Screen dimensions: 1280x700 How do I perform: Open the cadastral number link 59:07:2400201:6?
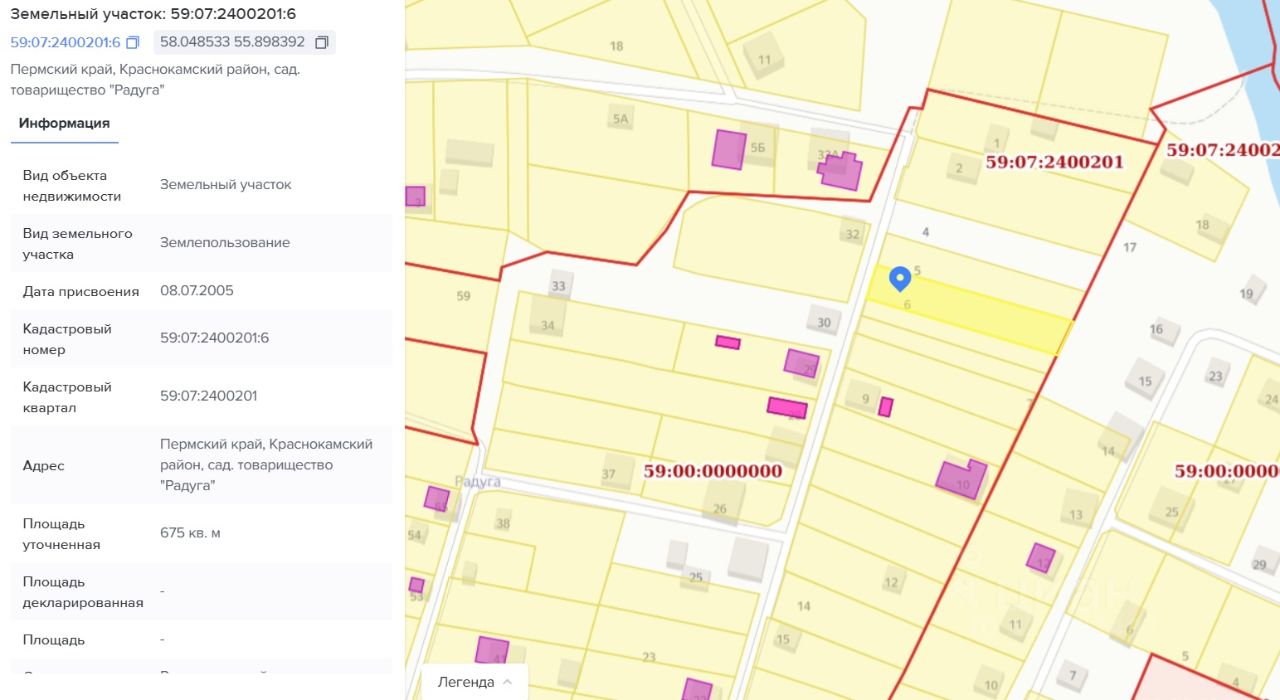click(x=65, y=43)
